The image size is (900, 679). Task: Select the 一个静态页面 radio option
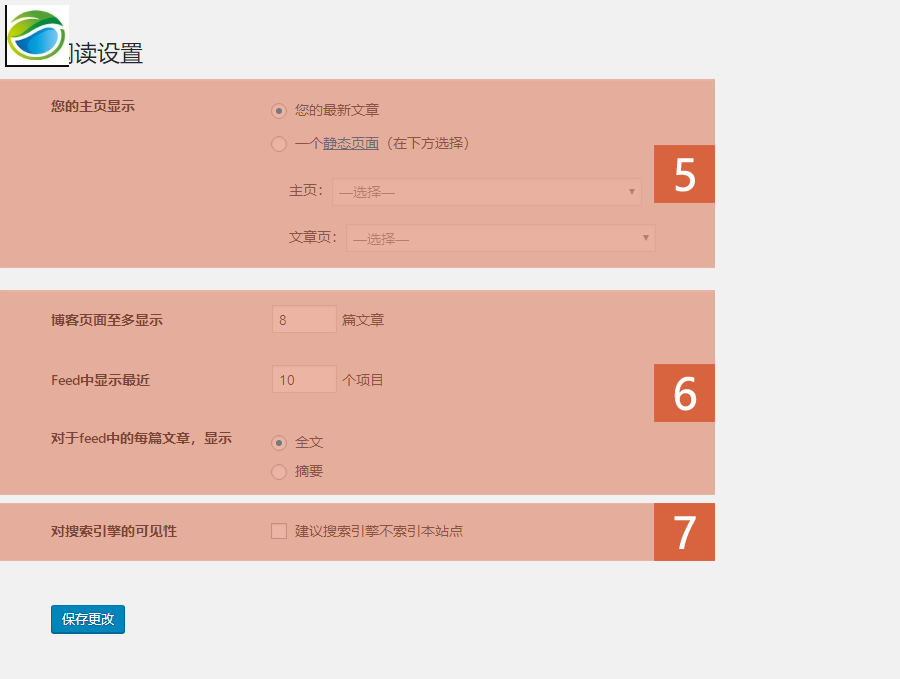279,144
